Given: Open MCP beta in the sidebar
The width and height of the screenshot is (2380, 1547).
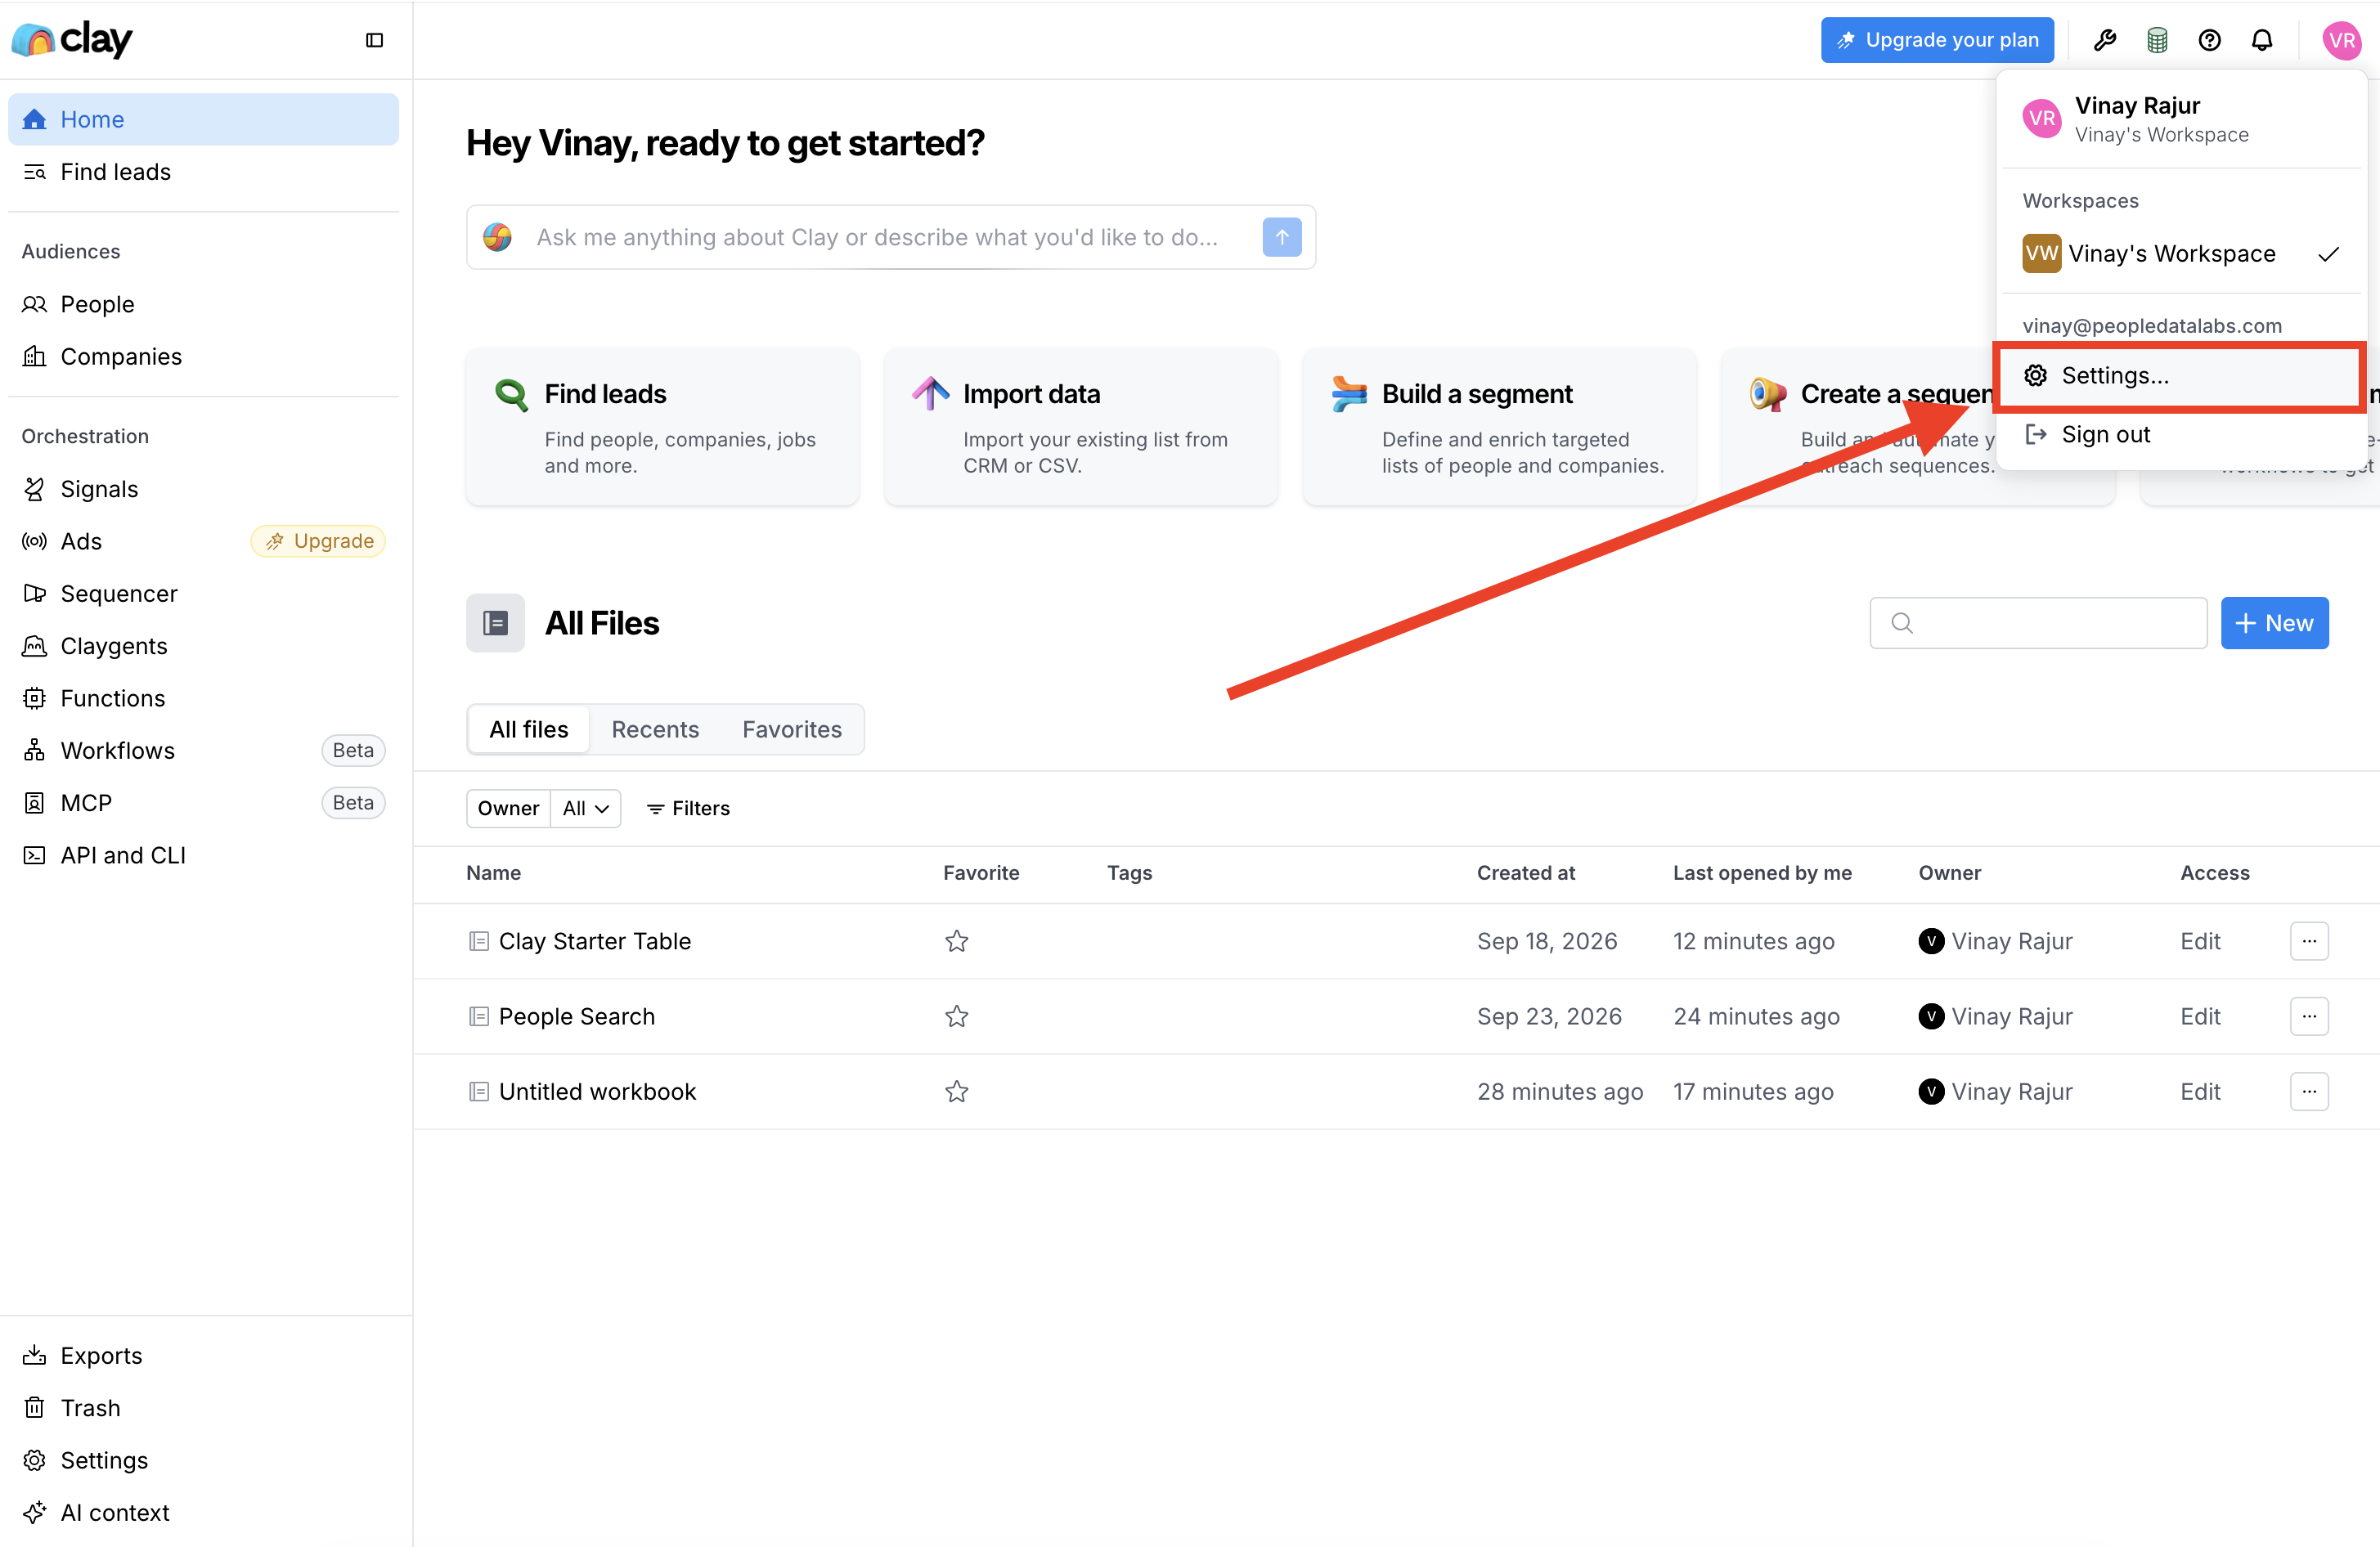Looking at the screenshot, I should [x=203, y=803].
